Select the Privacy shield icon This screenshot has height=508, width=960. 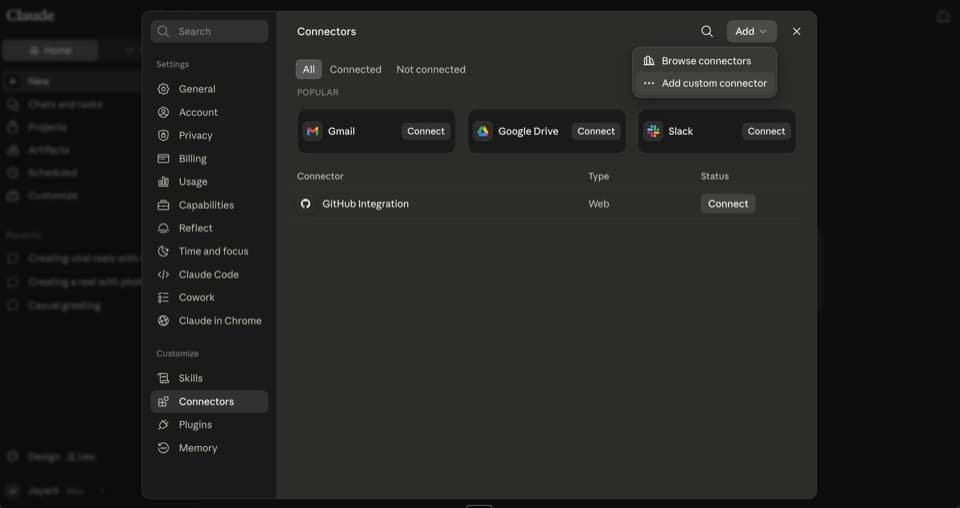click(x=163, y=135)
